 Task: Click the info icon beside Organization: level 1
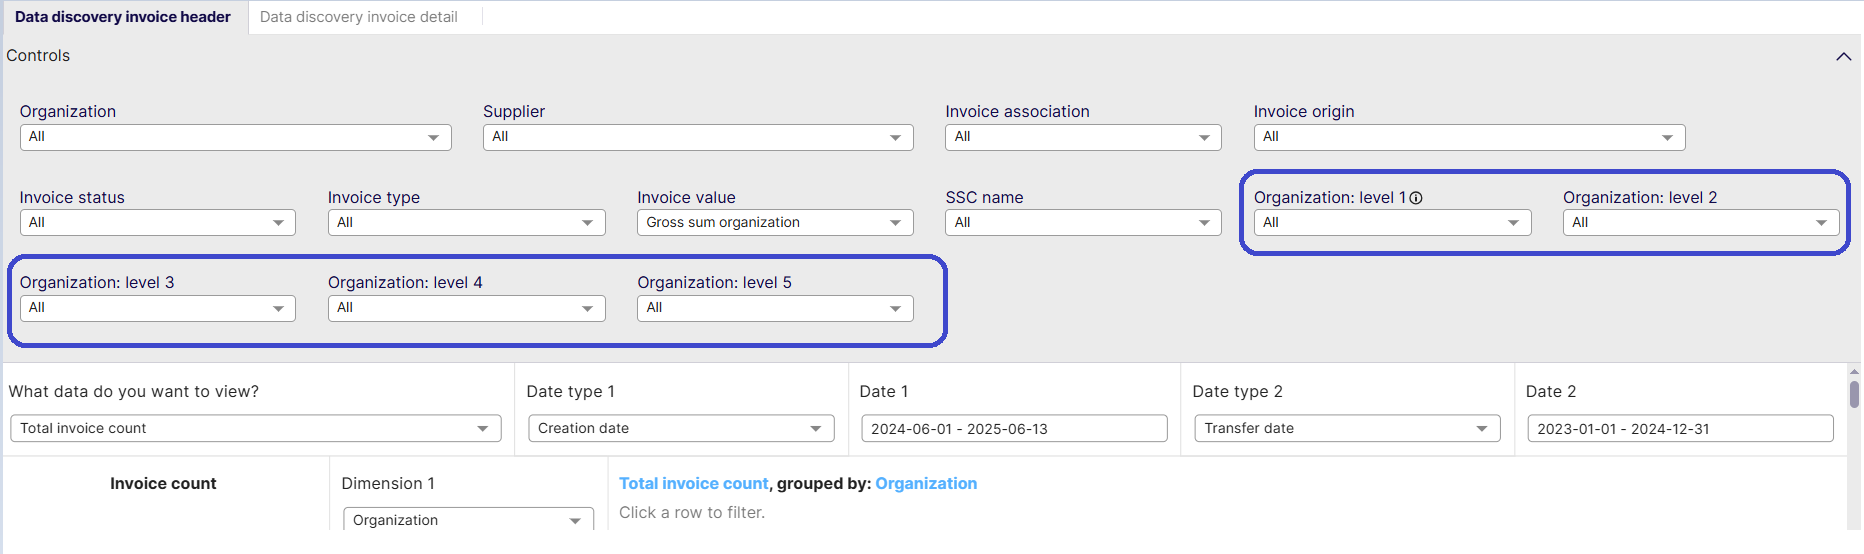pyautogui.click(x=1416, y=198)
